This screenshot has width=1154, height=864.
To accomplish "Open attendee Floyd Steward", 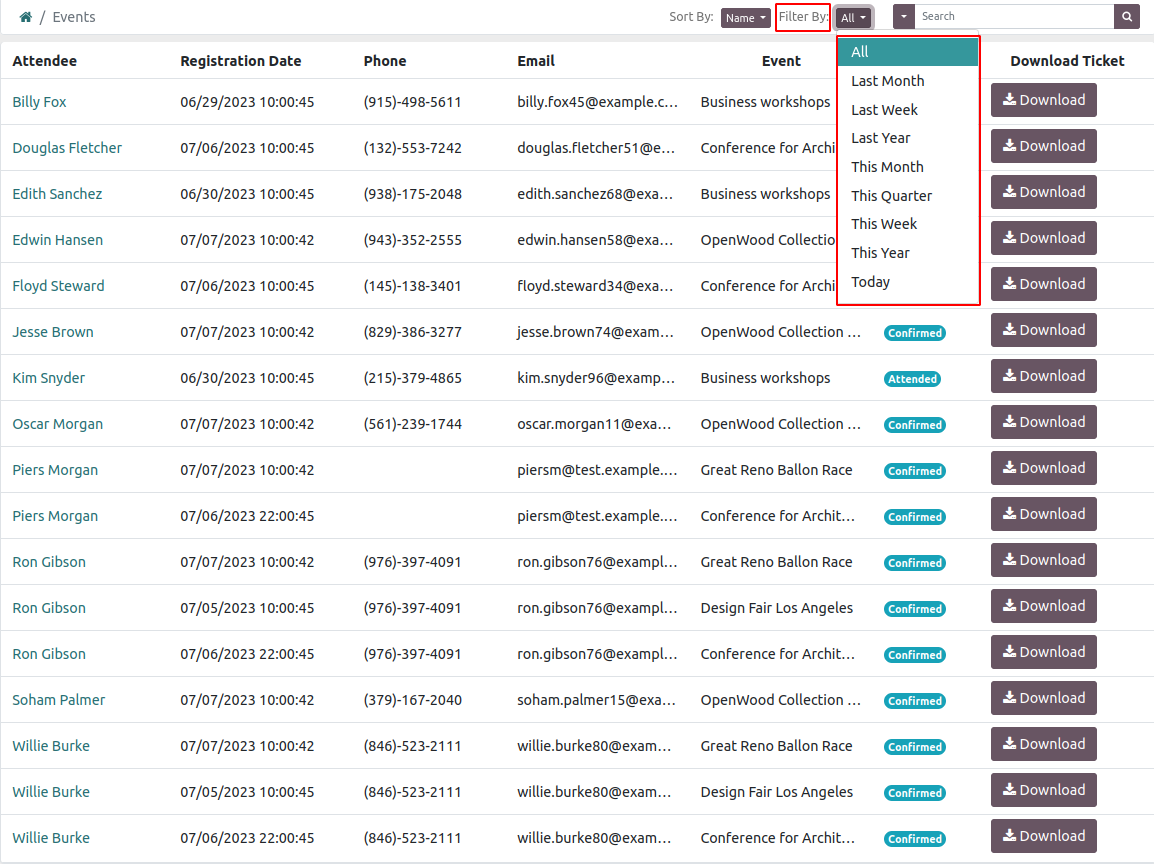I will click(x=58, y=286).
